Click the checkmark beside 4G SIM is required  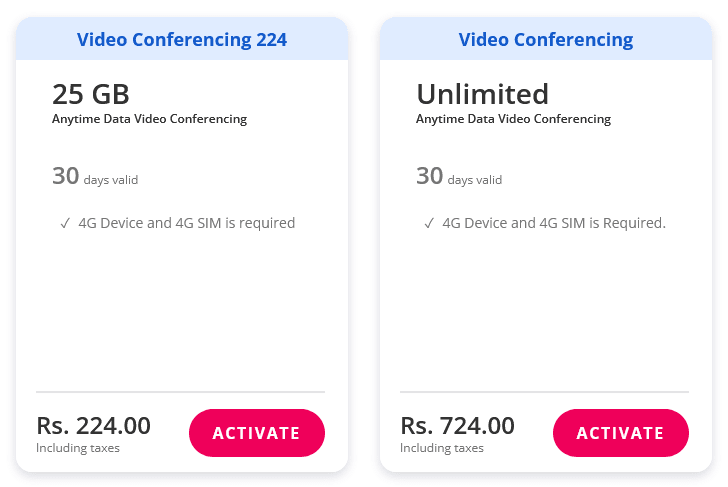(x=65, y=223)
